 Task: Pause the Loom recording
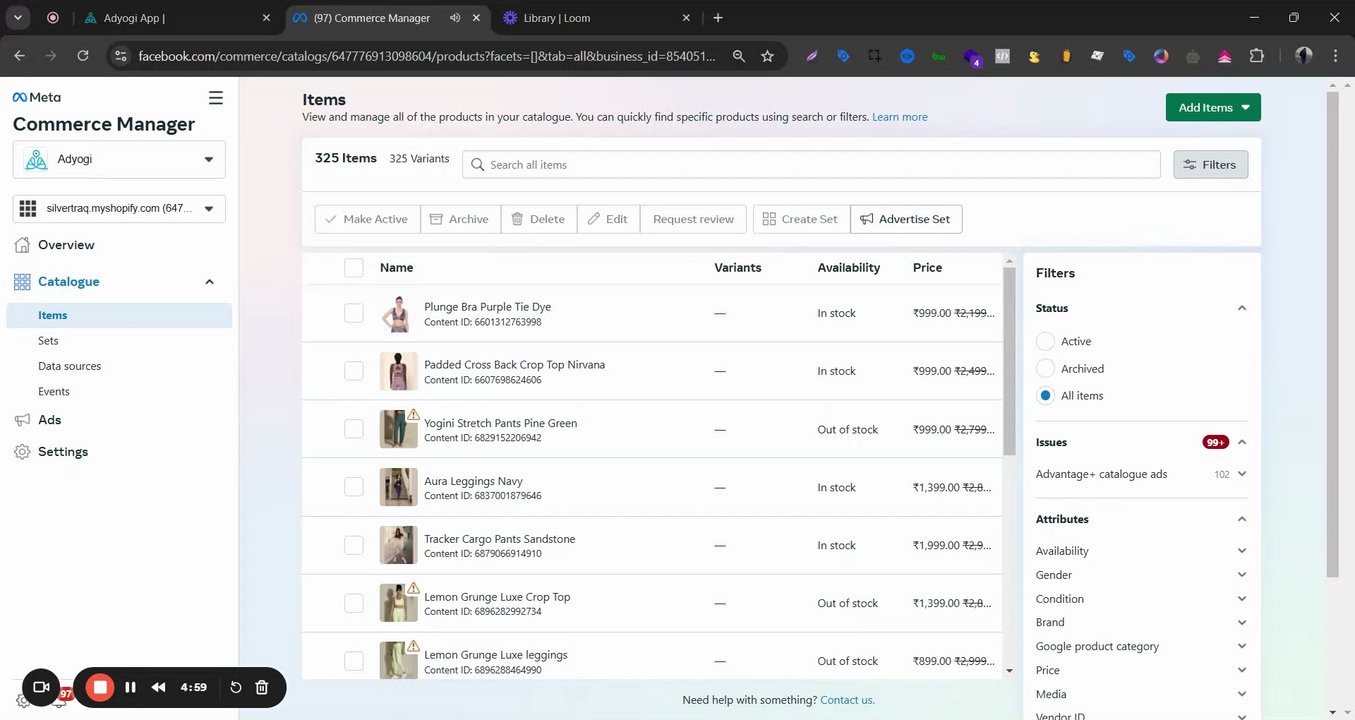[130, 687]
